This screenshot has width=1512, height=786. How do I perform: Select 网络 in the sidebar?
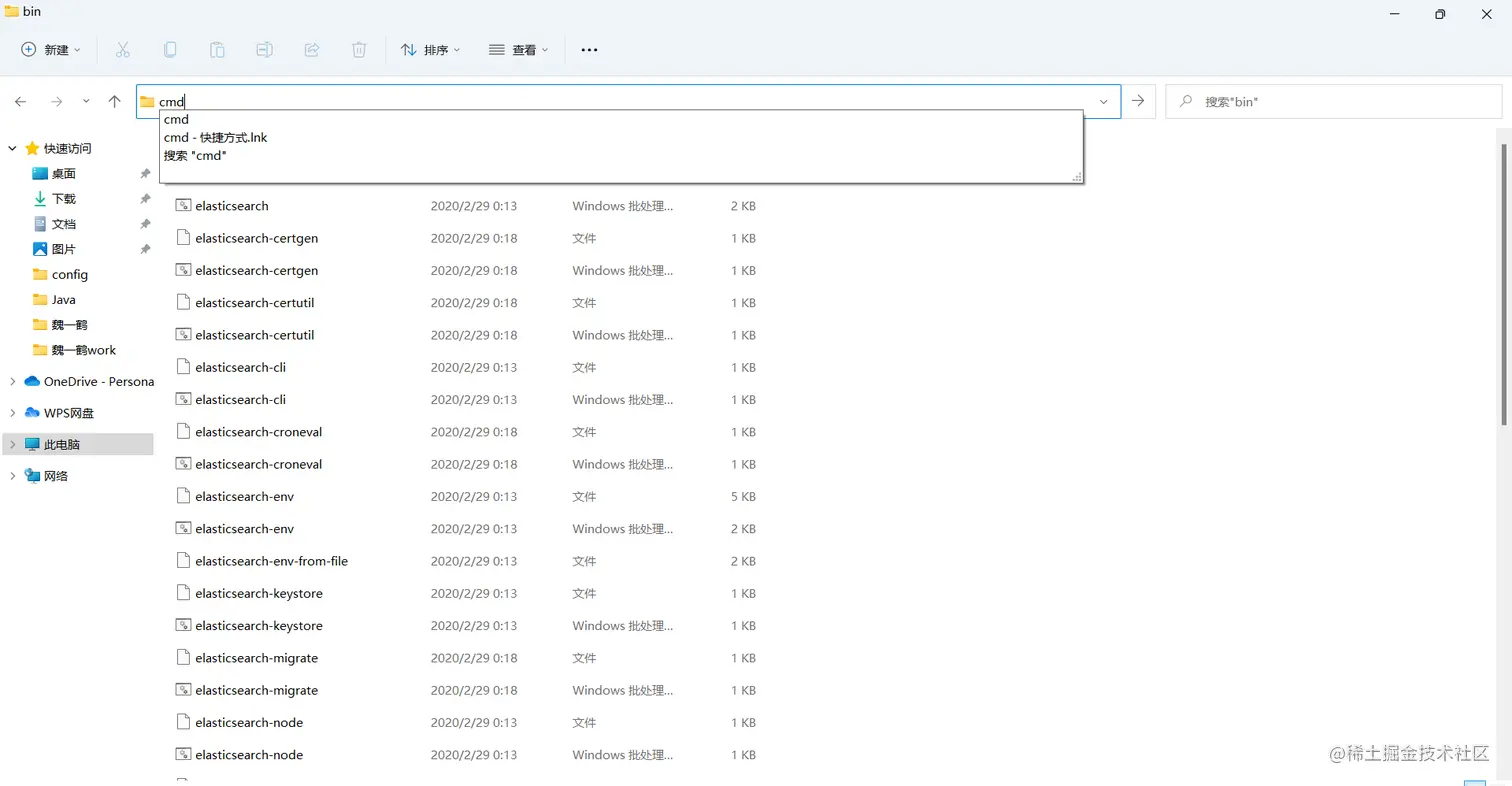pos(56,476)
